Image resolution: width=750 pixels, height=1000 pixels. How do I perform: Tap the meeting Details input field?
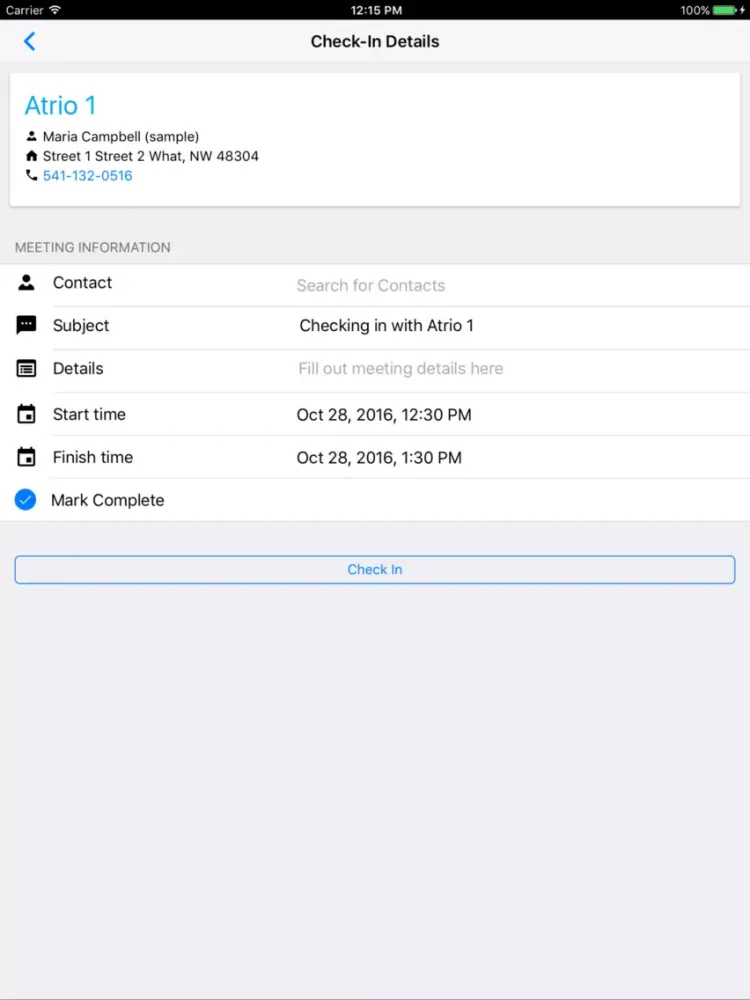tap(400, 369)
